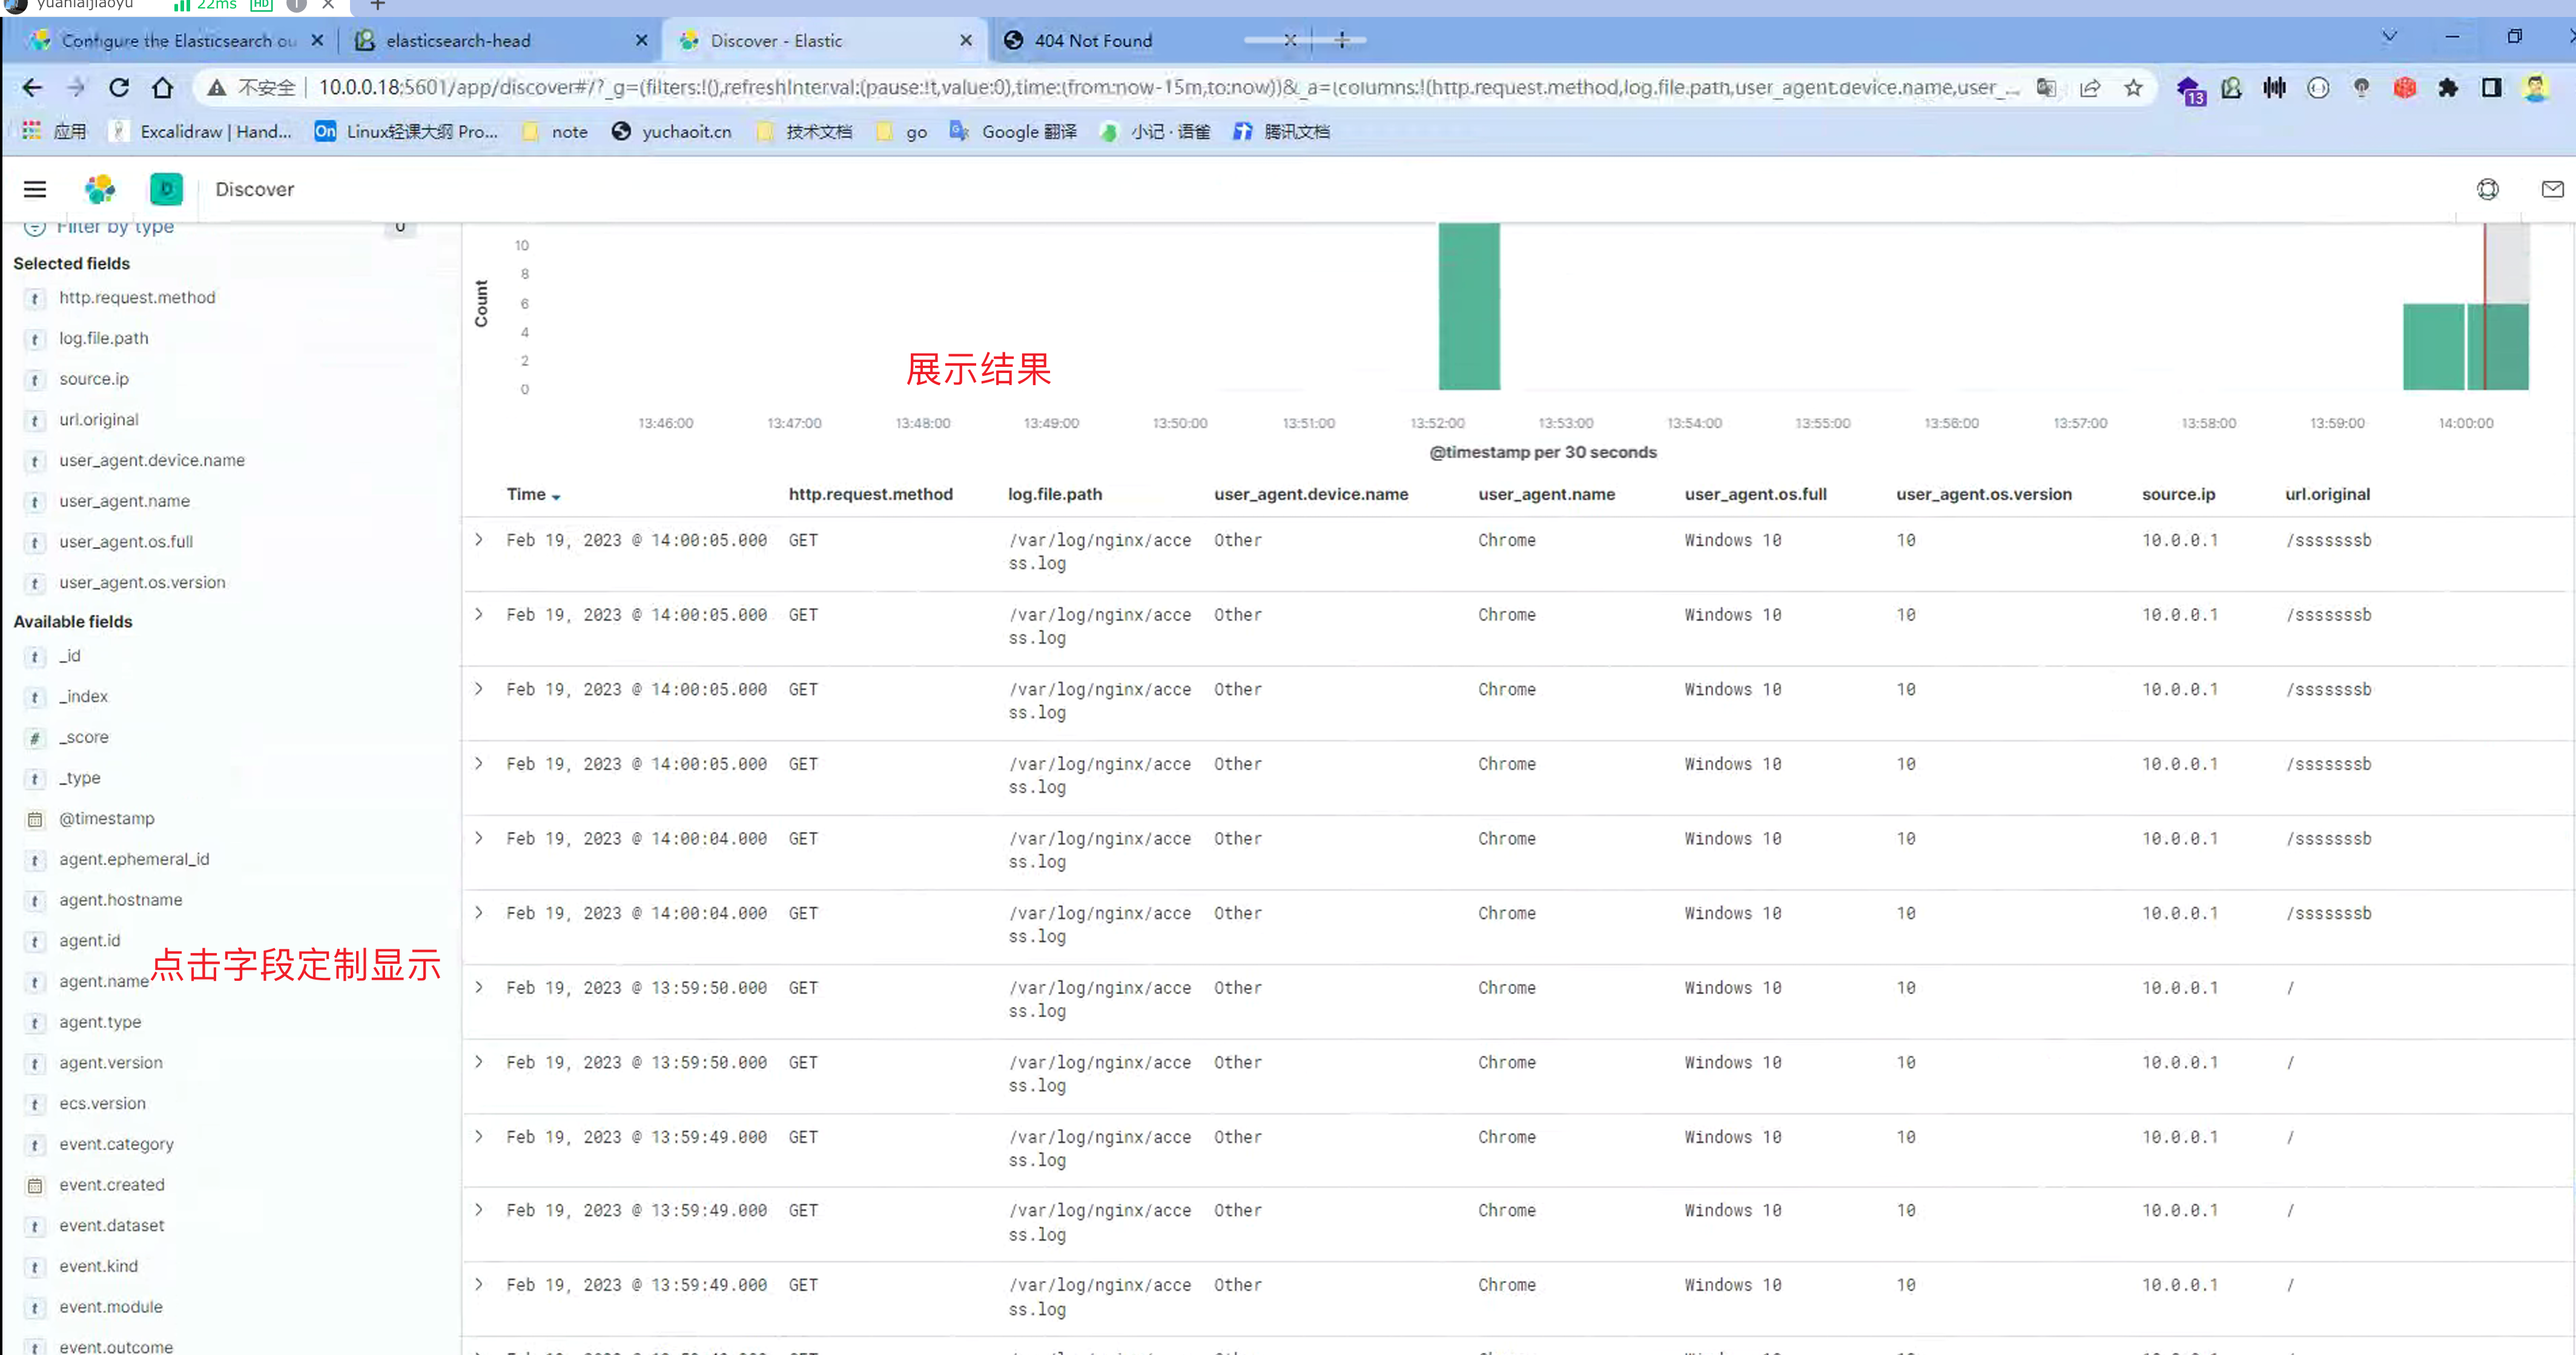Viewport: 2576px width, 1355px height.
Task: Switch to the elasticsearch-head tab
Action: click(x=458, y=41)
